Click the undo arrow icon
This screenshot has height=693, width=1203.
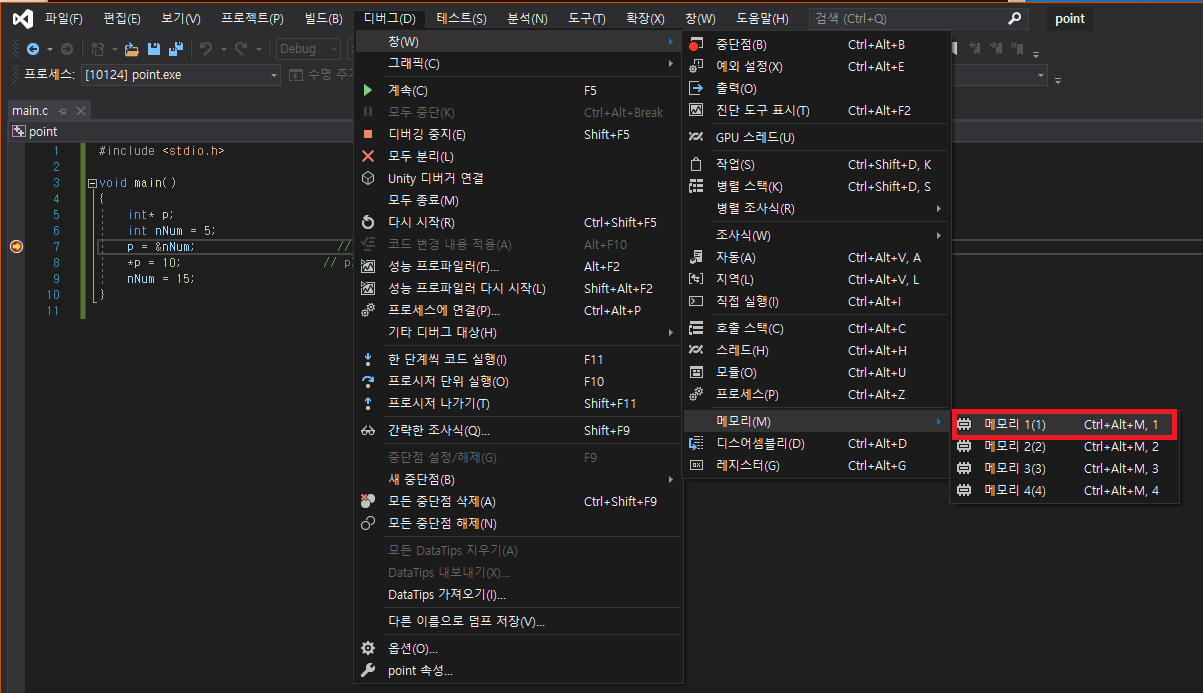tap(206, 49)
